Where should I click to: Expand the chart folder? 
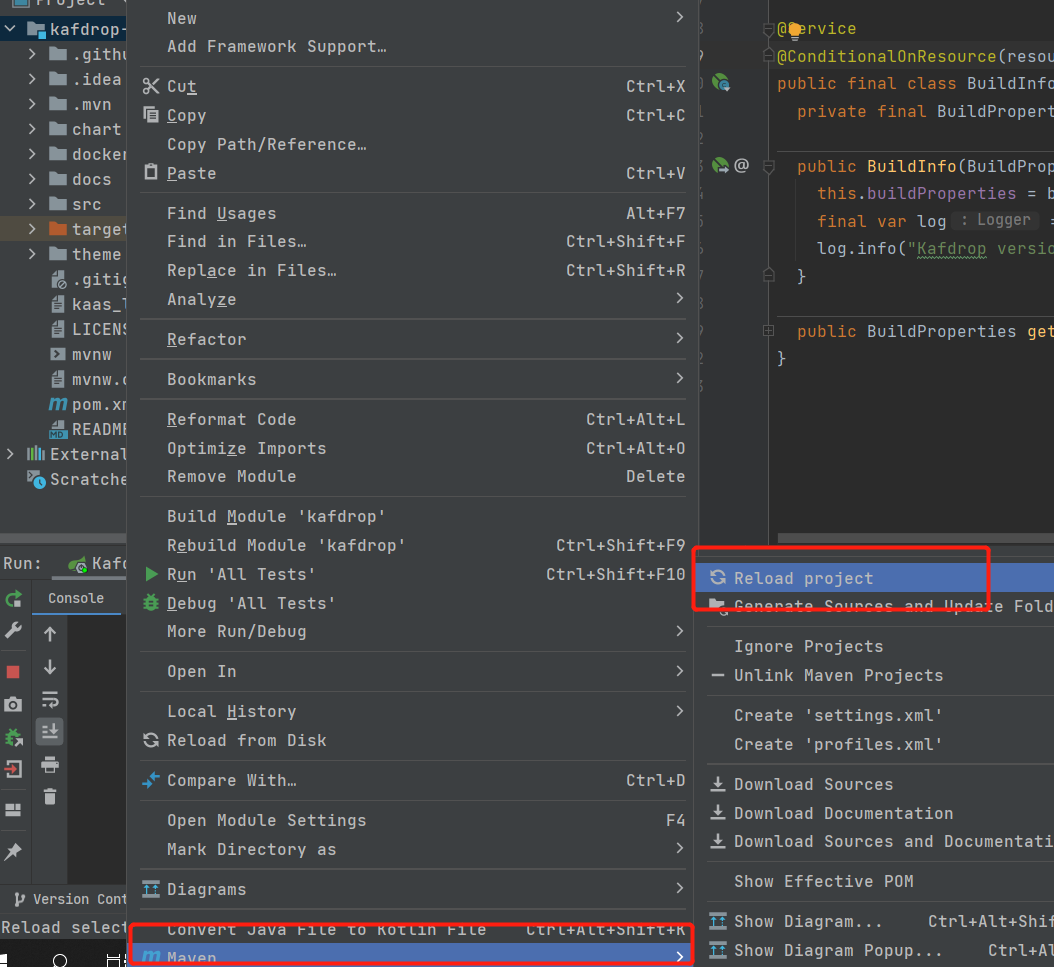32,129
